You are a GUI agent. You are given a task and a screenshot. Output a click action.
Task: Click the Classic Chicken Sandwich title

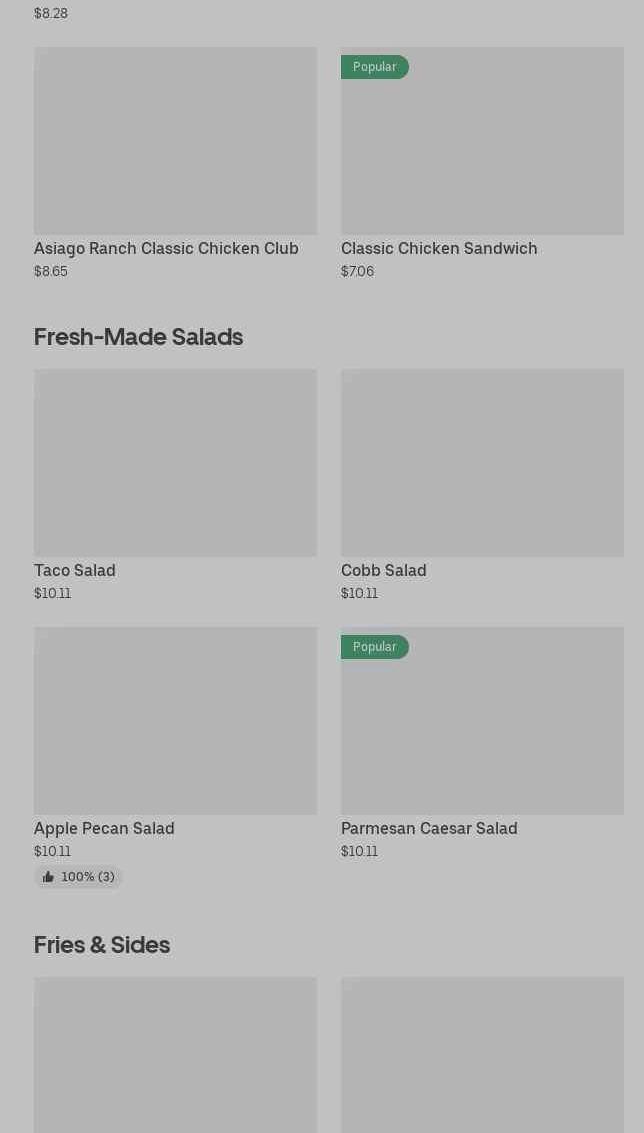[x=439, y=249]
